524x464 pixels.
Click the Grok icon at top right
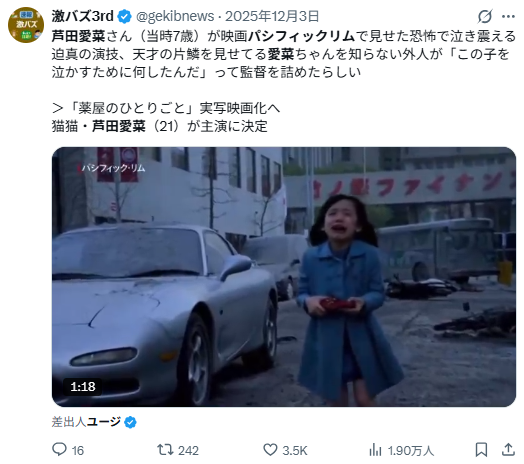[485, 16]
